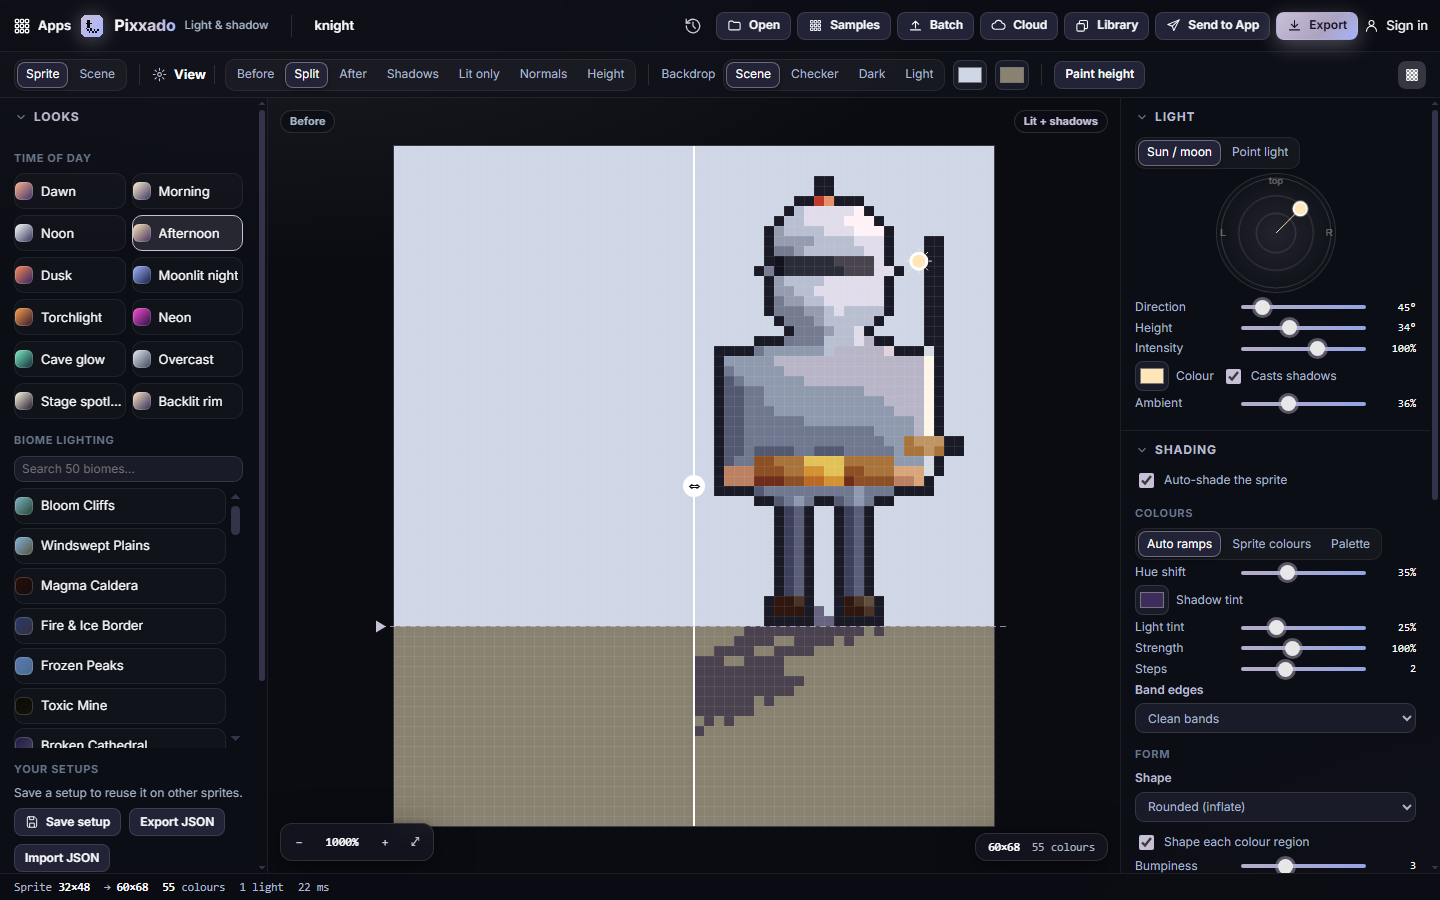
Task: Zoom in with the plus icon
Action: (385, 843)
